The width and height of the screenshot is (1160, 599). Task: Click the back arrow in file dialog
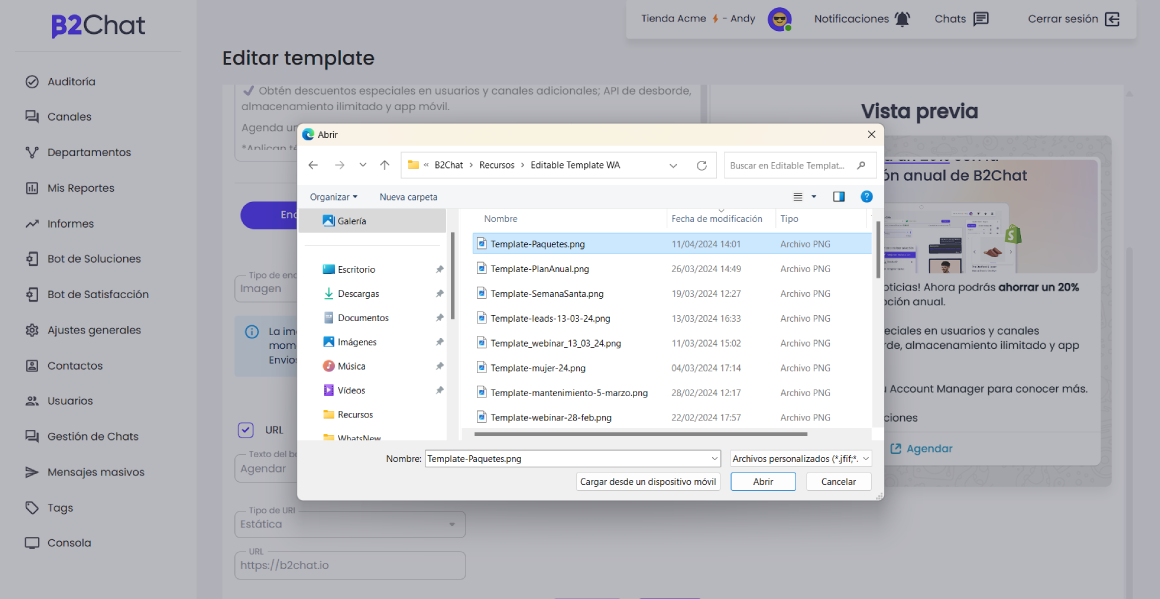click(313, 165)
